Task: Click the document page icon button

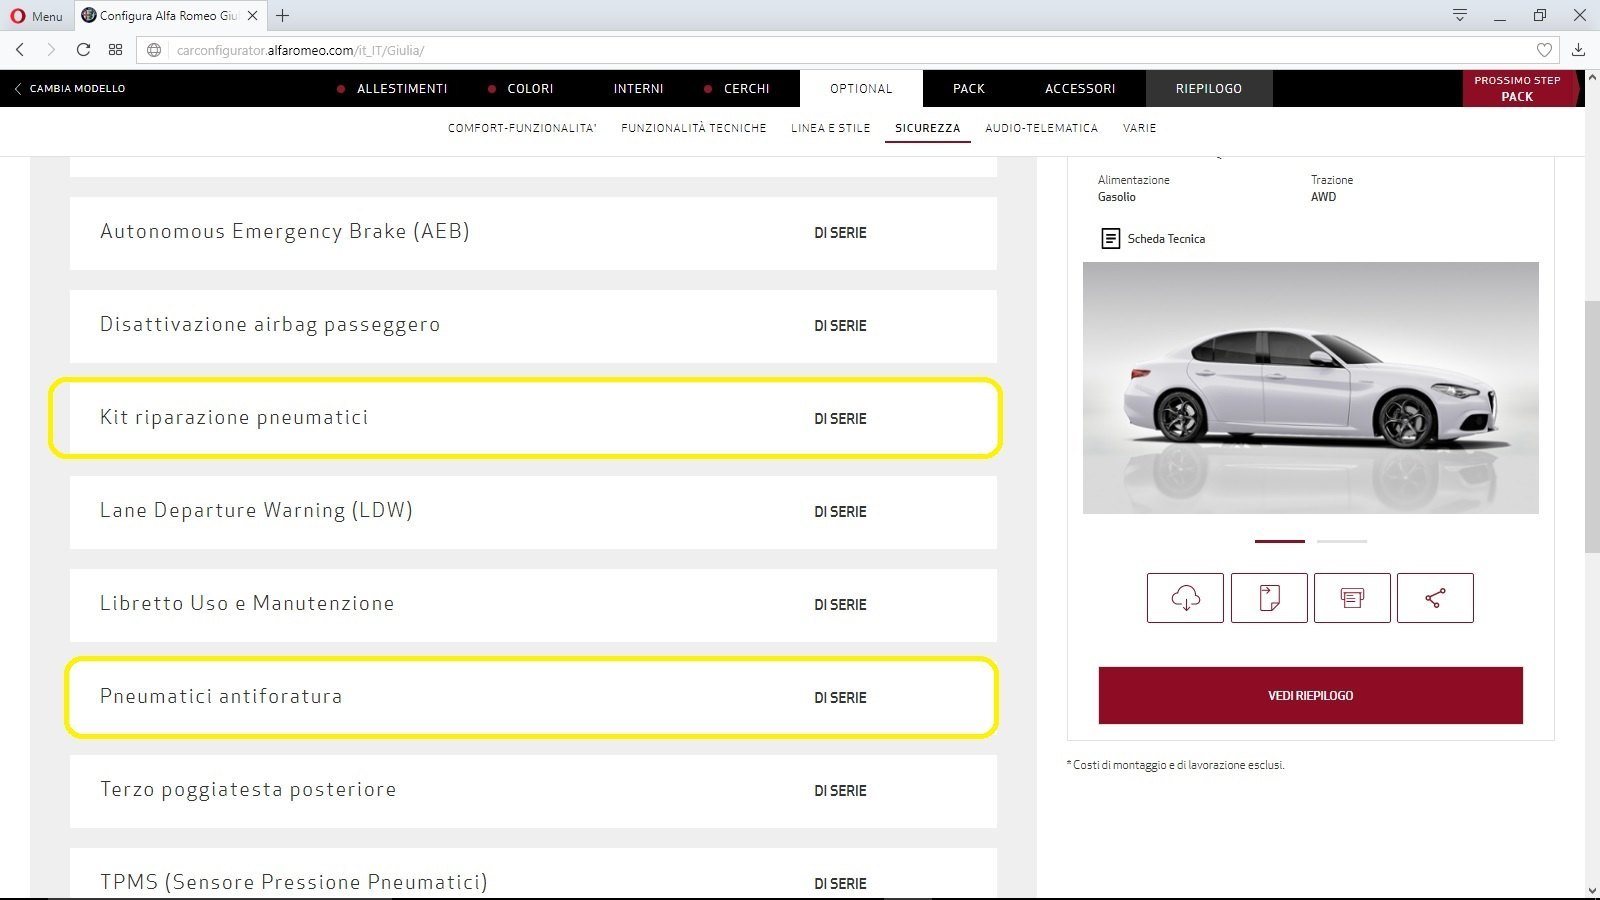Action: [1269, 598]
